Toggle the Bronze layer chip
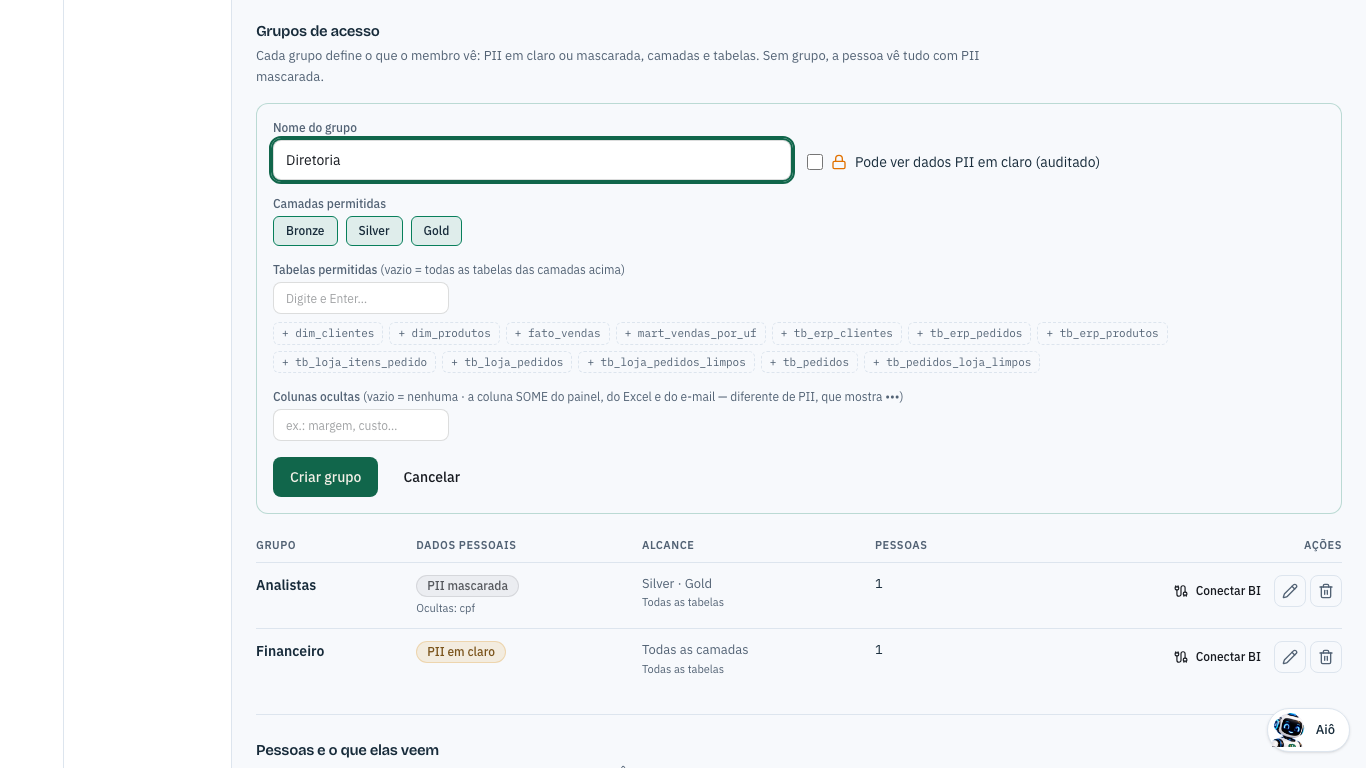This screenshot has width=1366, height=768. (305, 231)
